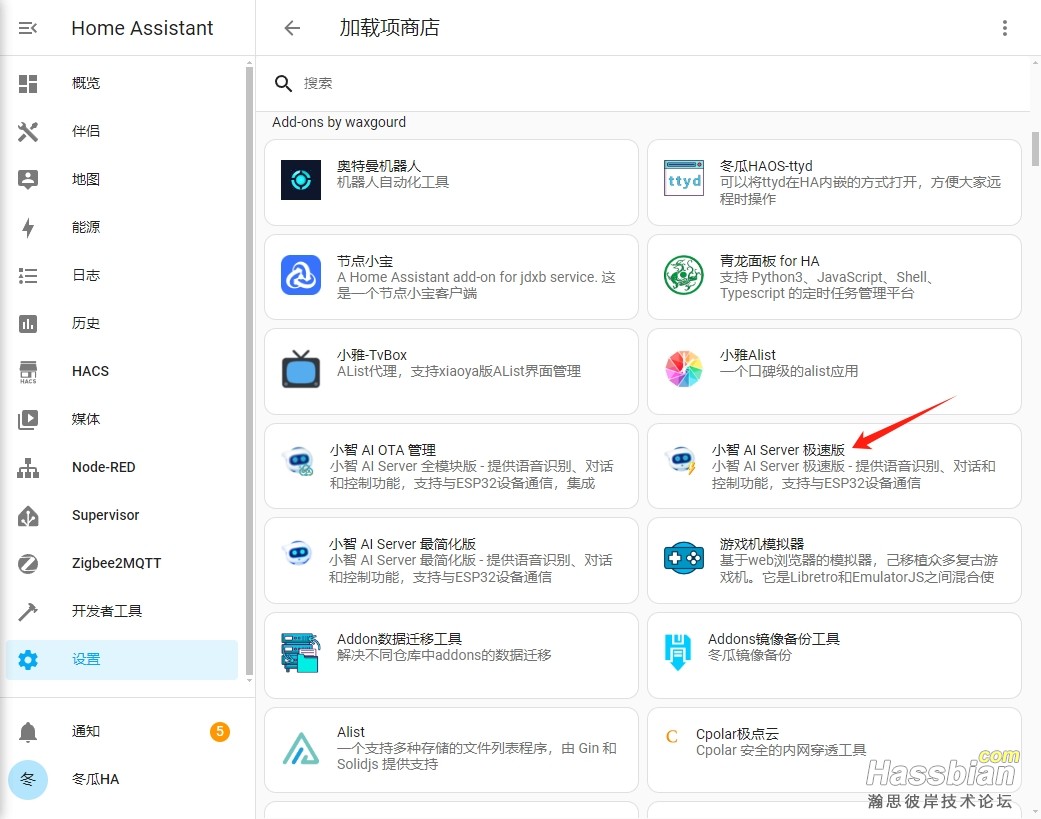This screenshot has height=819, width=1041.
Task: Click the 小雅Alist colorful icon
Action: (684, 369)
